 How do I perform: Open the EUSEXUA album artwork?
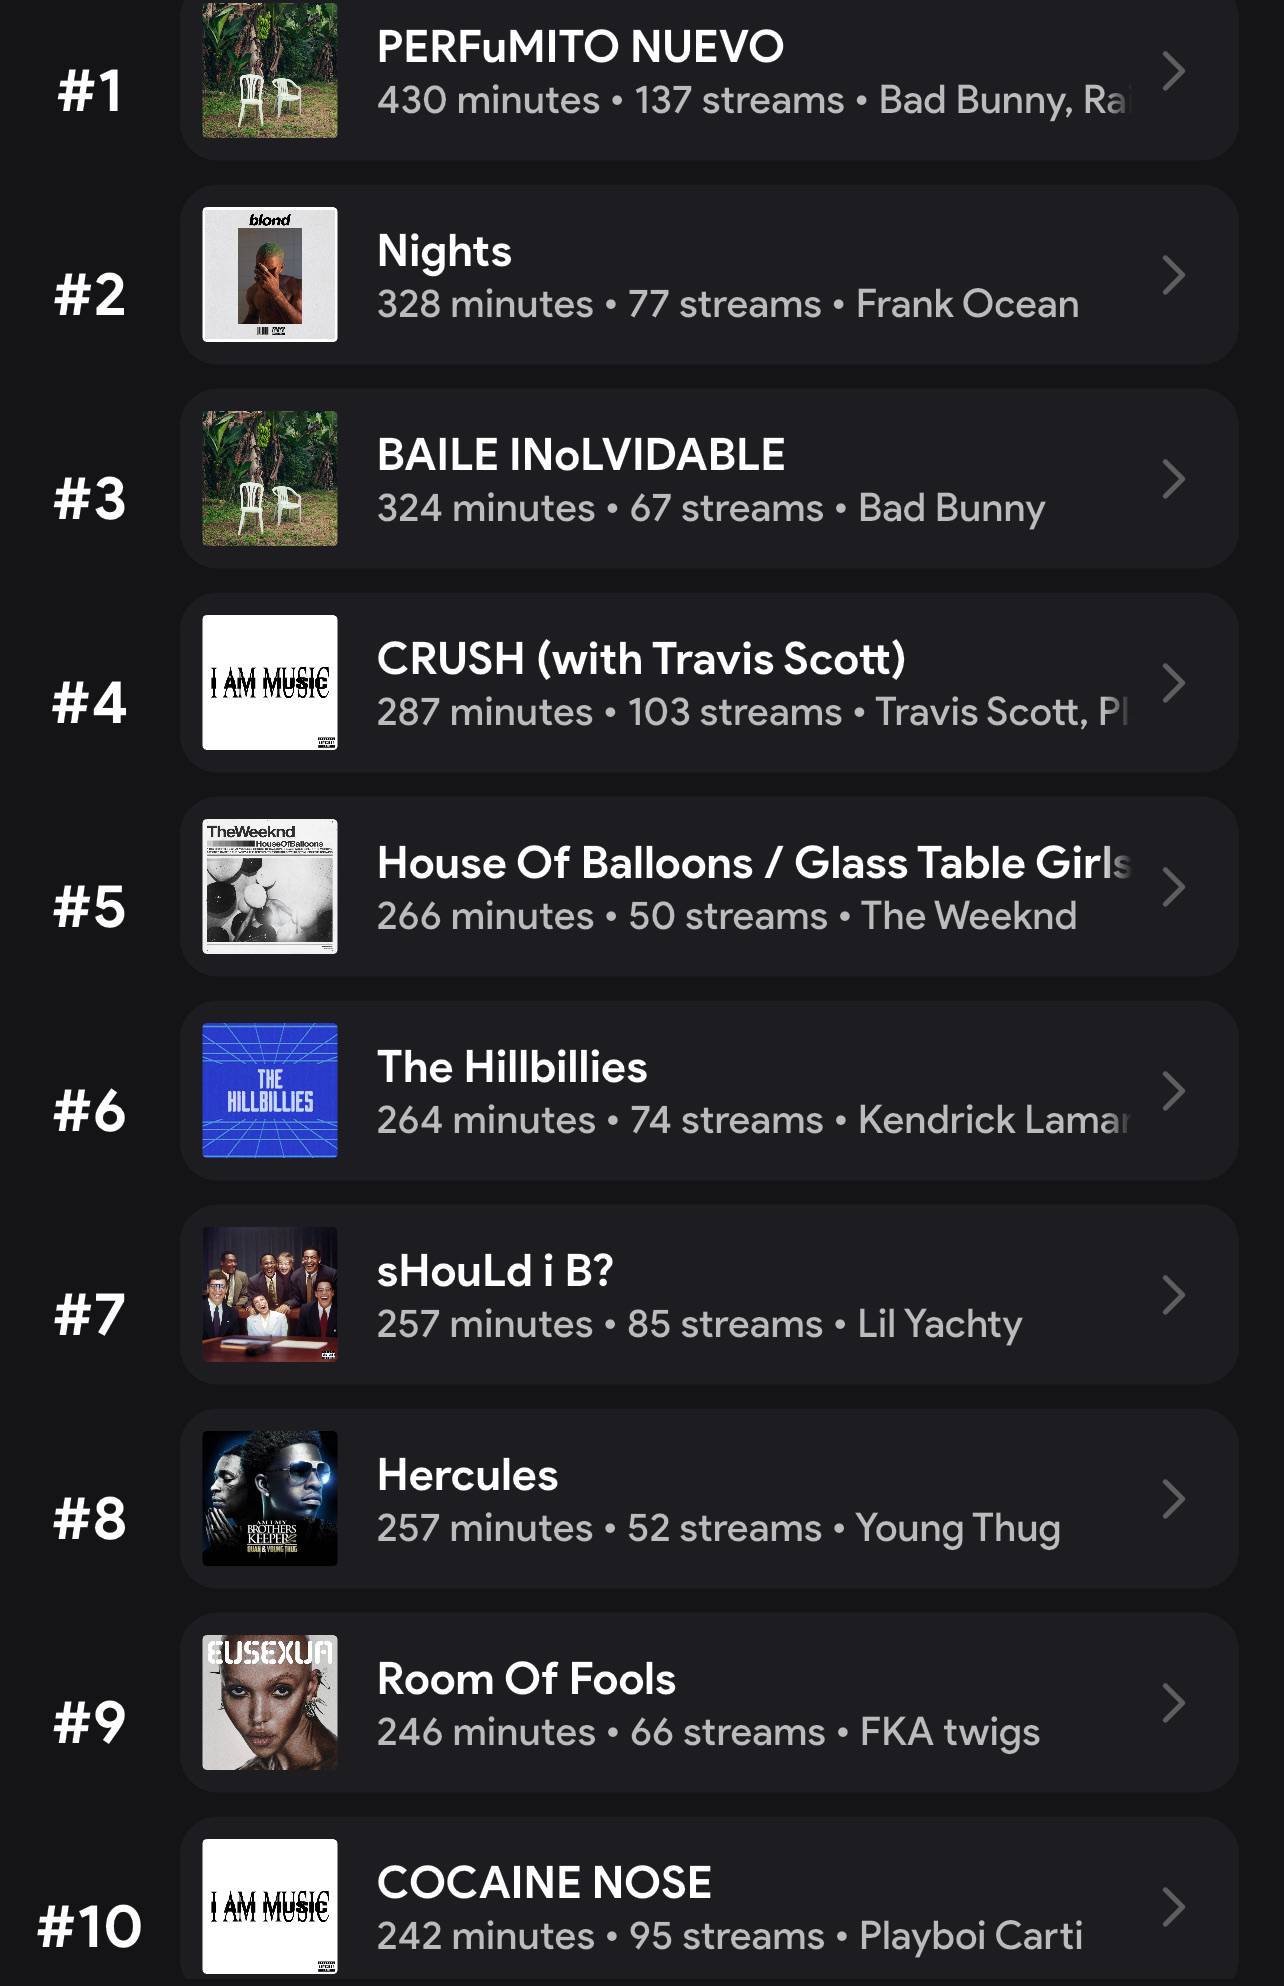270,1702
